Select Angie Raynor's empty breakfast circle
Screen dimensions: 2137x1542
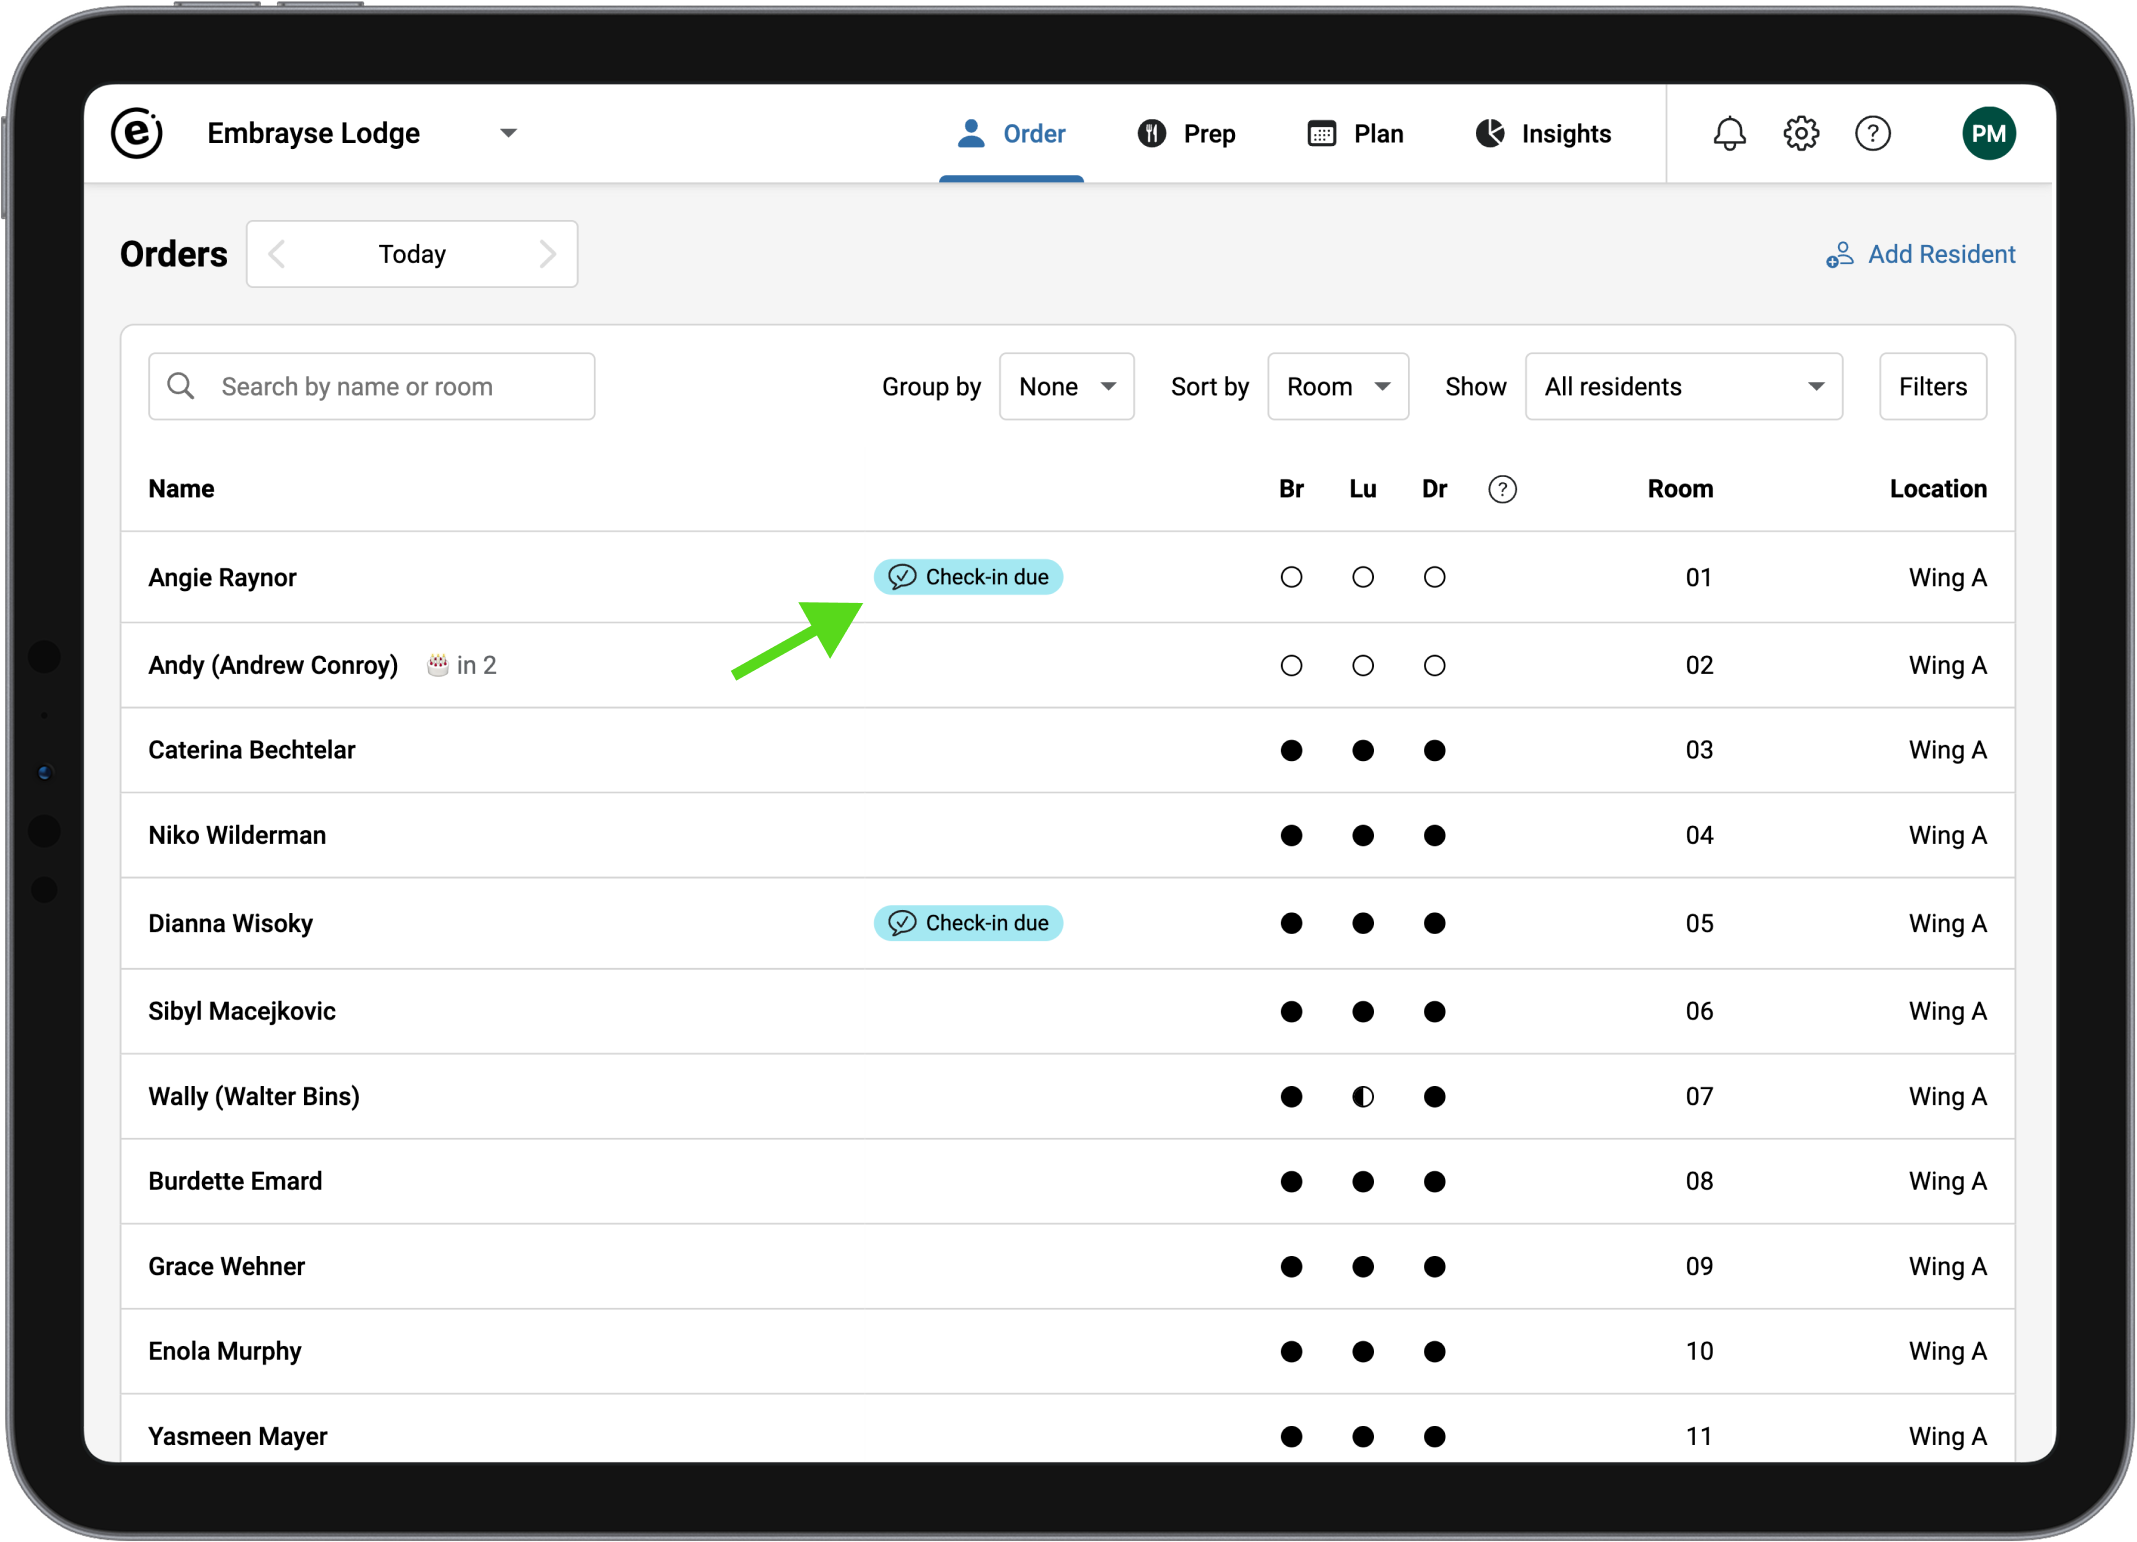coord(1291,577)
